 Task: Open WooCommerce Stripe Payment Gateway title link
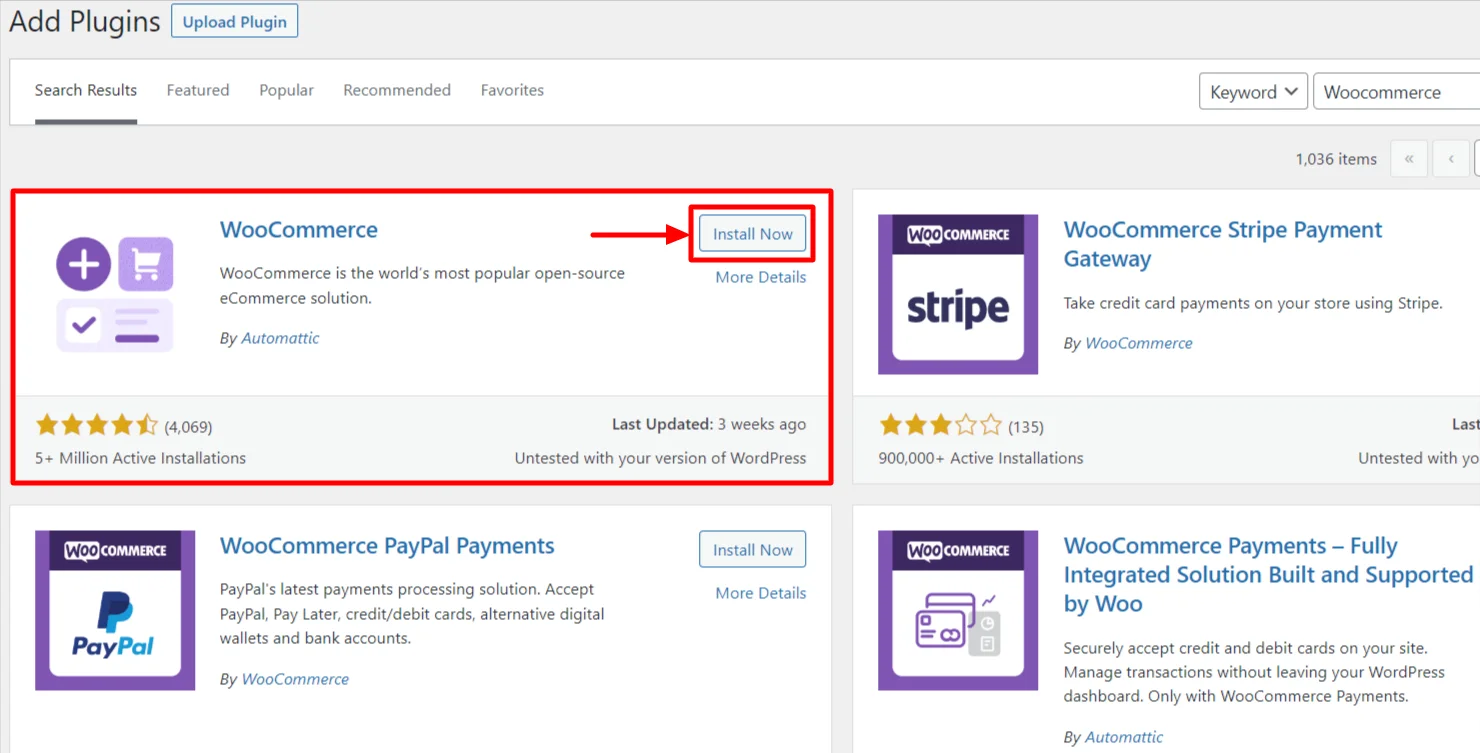click(x=1222, y=244)
